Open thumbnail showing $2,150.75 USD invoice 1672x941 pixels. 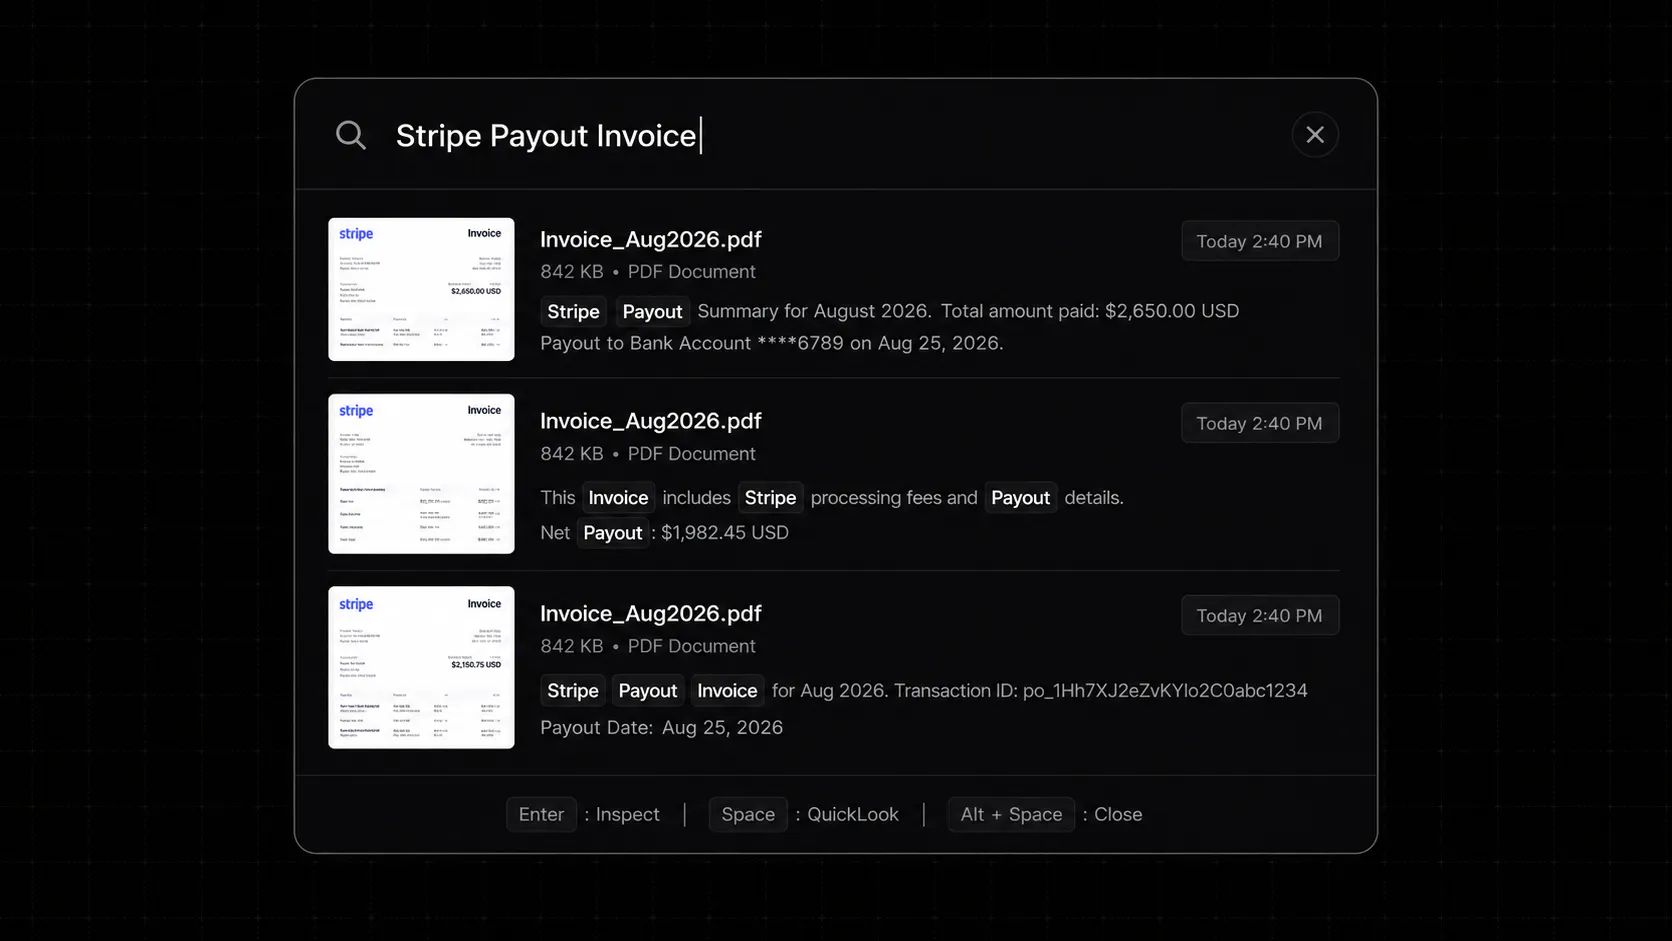[x=421, y=667]
